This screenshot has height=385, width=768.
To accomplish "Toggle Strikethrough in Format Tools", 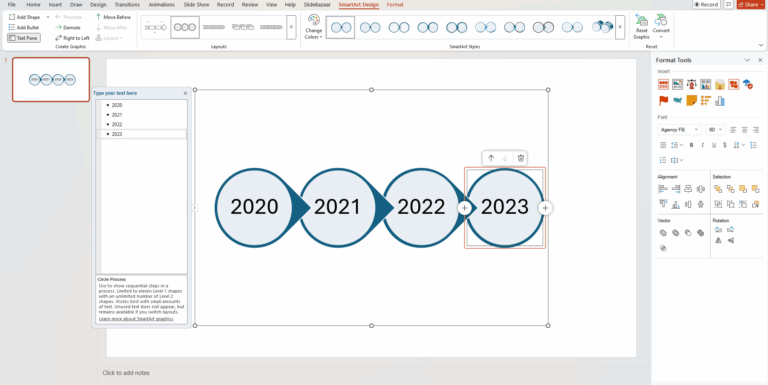I will pyautogui.click(x=725, y=145).
